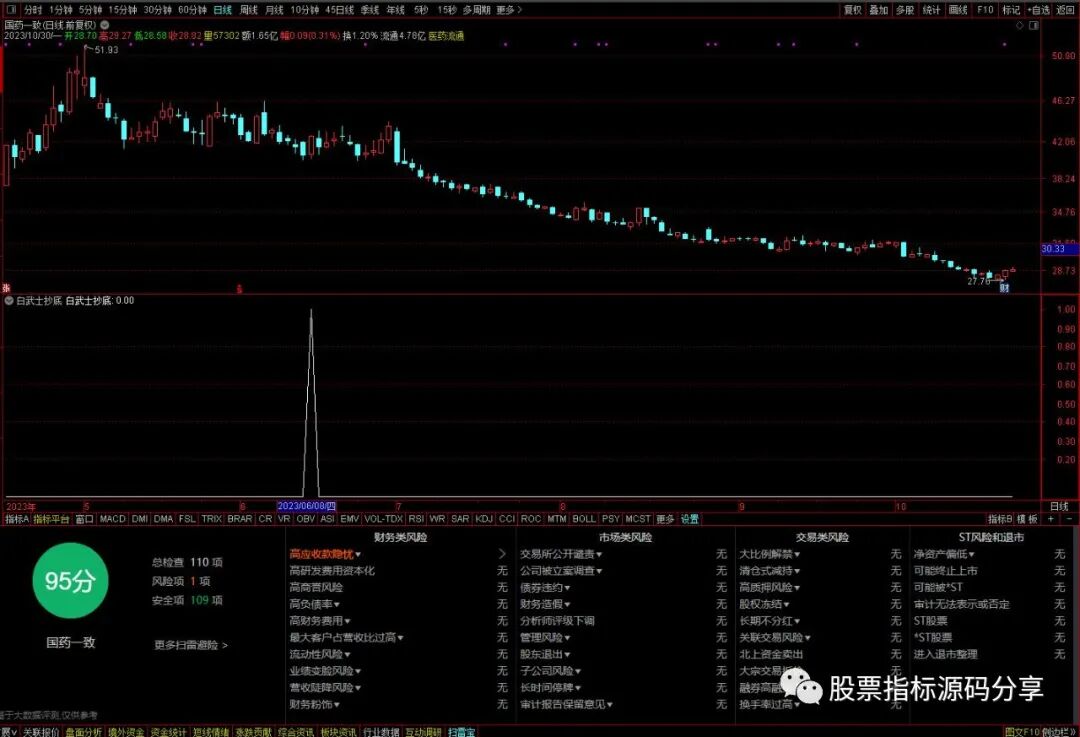Viewport: 1080px width, 737px height.
Task: Click the diamond icon at chart top right
Action: 1020,25
